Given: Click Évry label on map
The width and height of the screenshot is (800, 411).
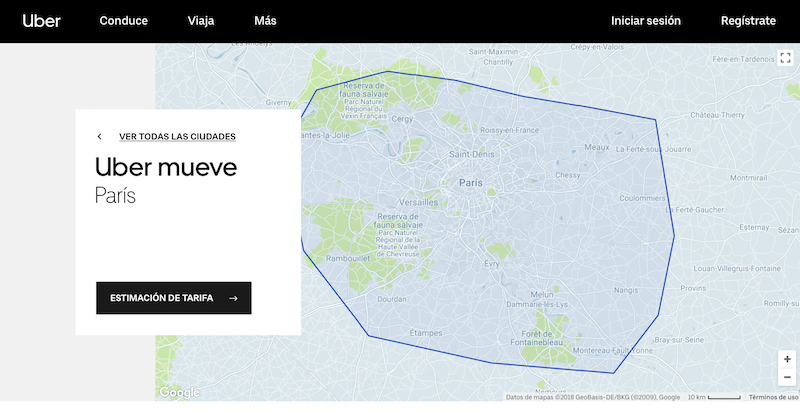Looking at the screenshot, I should click(492, 264).
